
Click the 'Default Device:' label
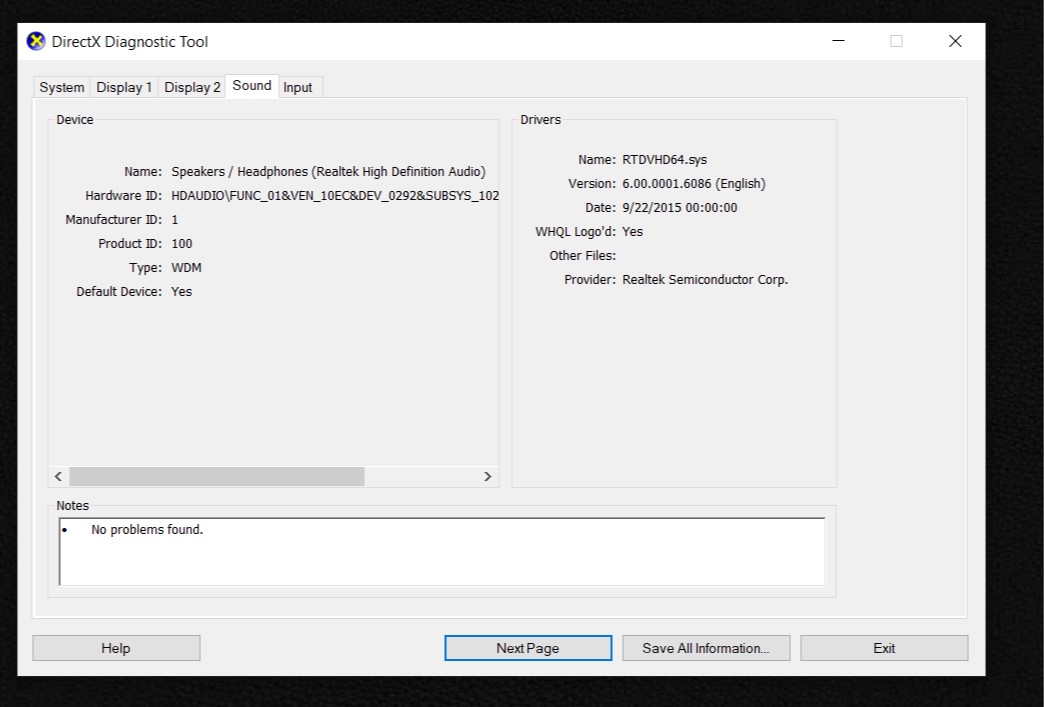pos(119,292)
